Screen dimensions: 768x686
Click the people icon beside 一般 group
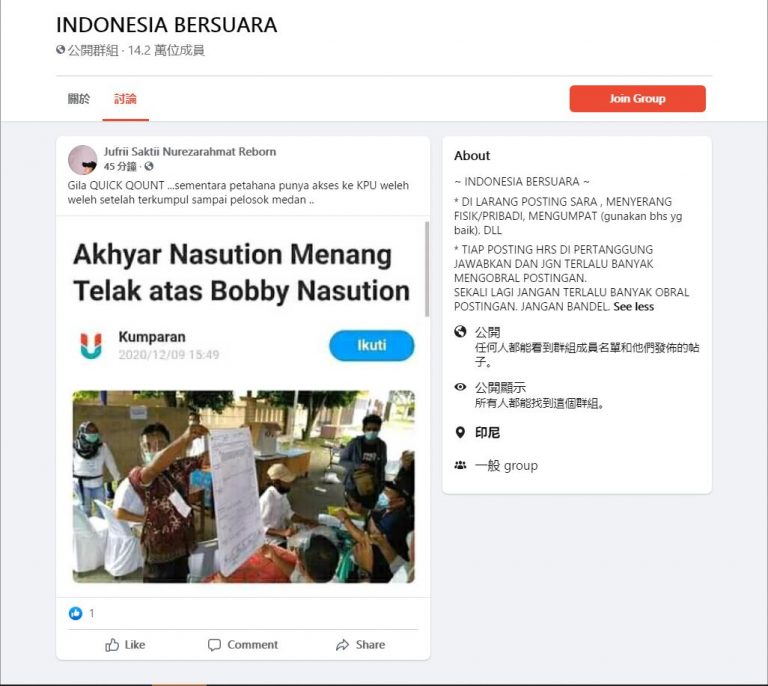[x=460, y=465]
